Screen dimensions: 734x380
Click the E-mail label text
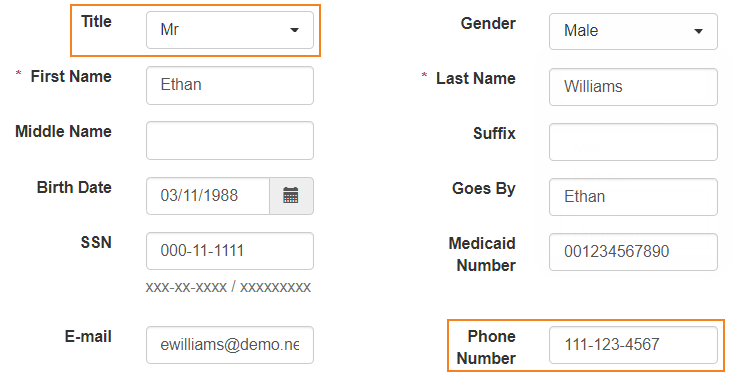pyautogui.click(x=88, y=336)
